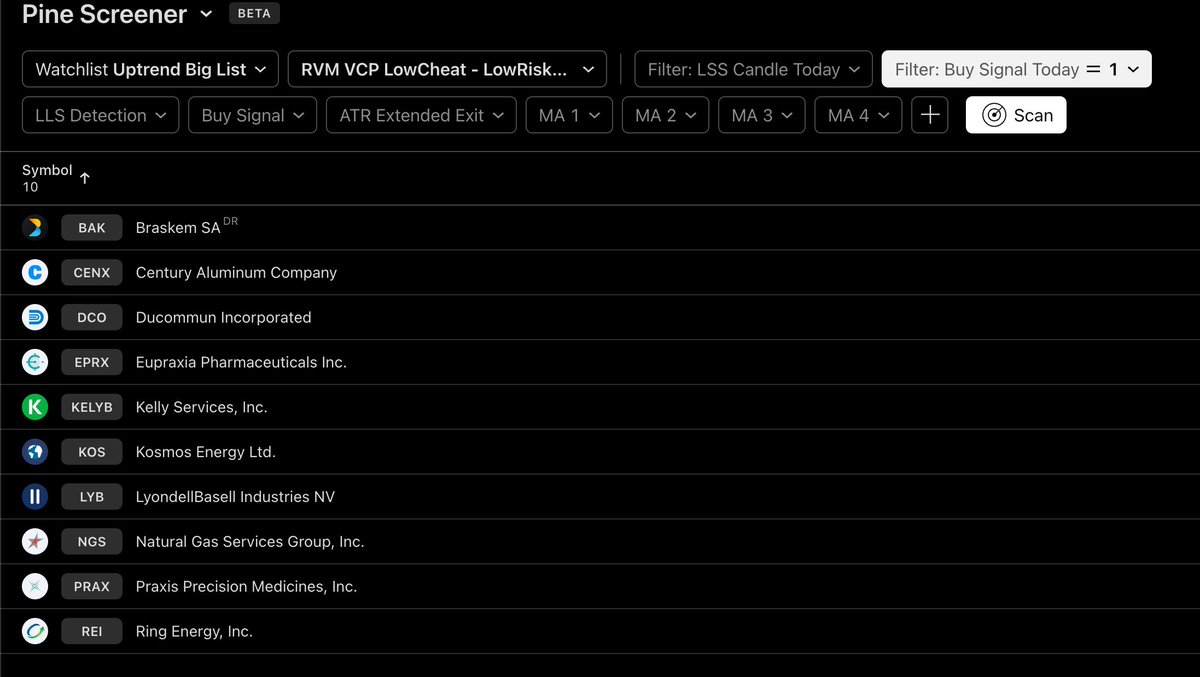Select the Ducommun Incorporated name
Screen dimensions: 1200x677
pyautogui.click(x=223, y=317)
